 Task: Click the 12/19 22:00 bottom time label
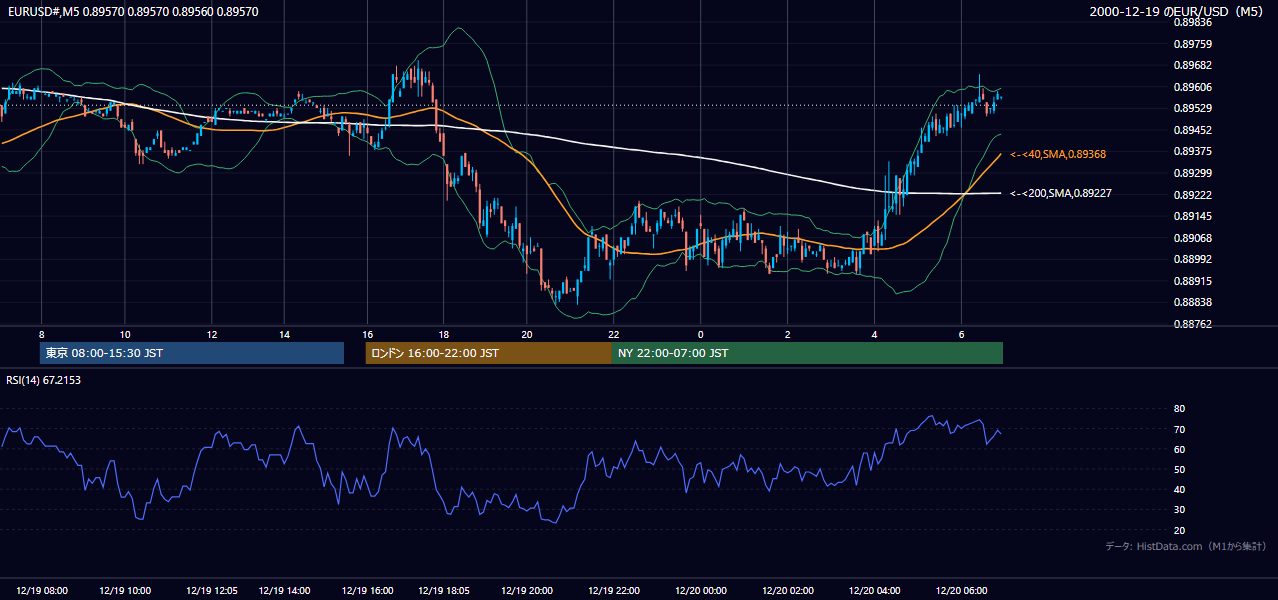pos(614,591)
